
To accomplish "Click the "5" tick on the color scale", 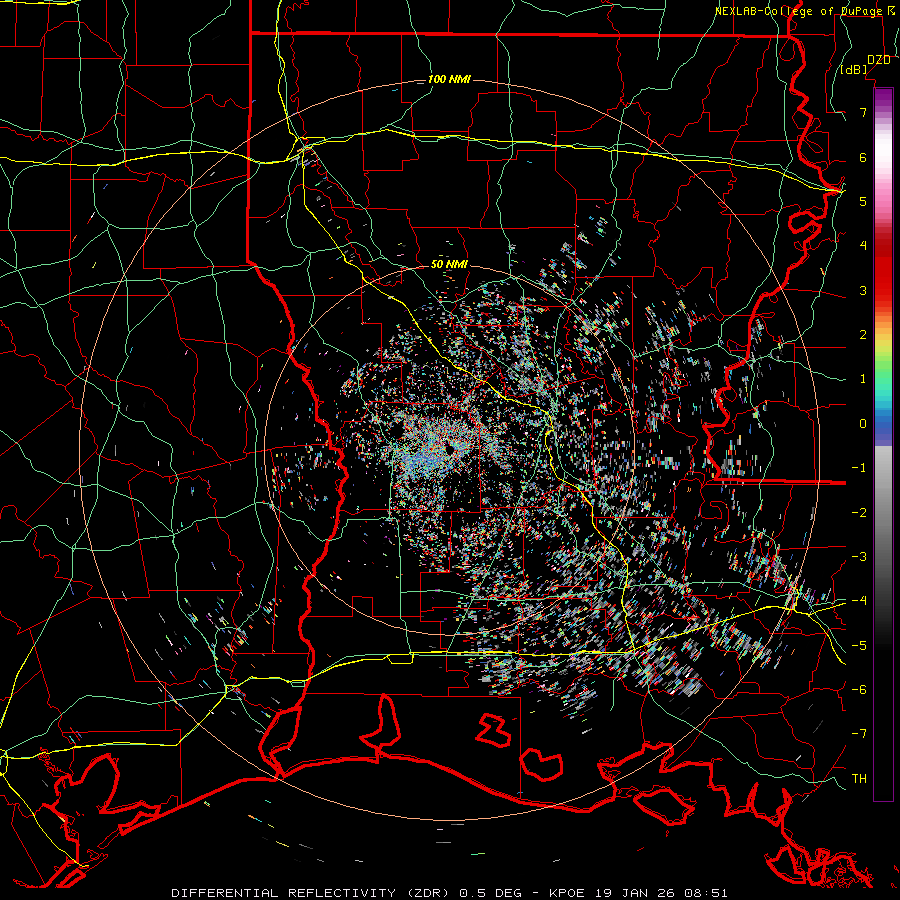I will coord(863,201).
